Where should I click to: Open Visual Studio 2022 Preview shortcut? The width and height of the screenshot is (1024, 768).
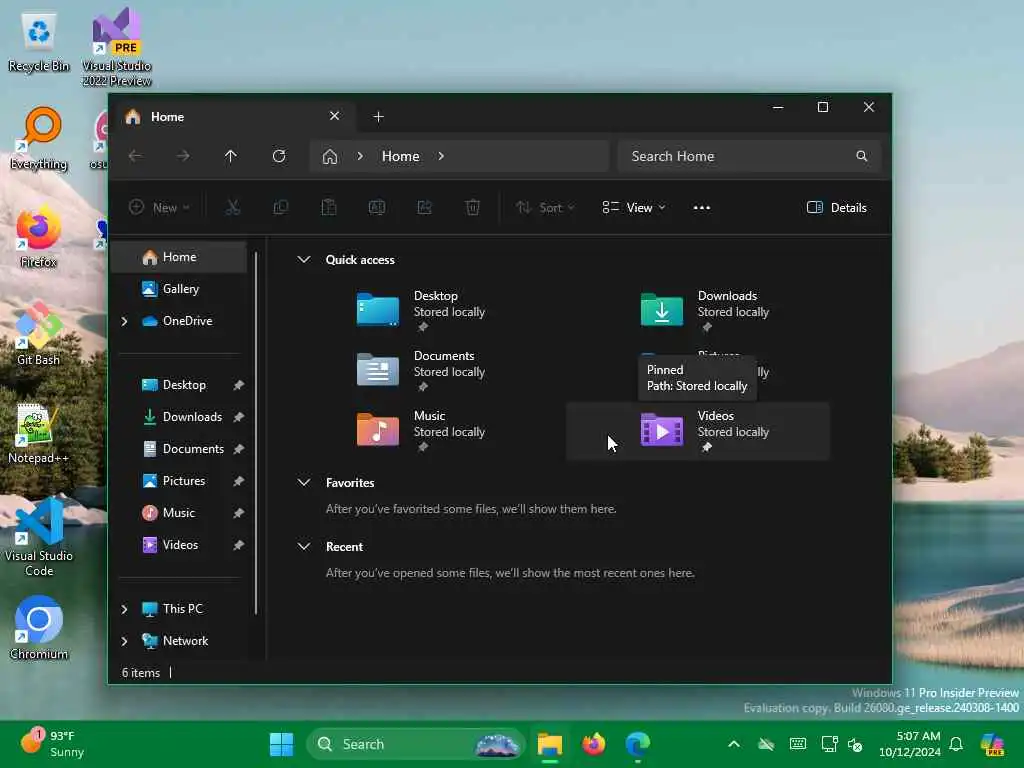(x=116, y=47)
